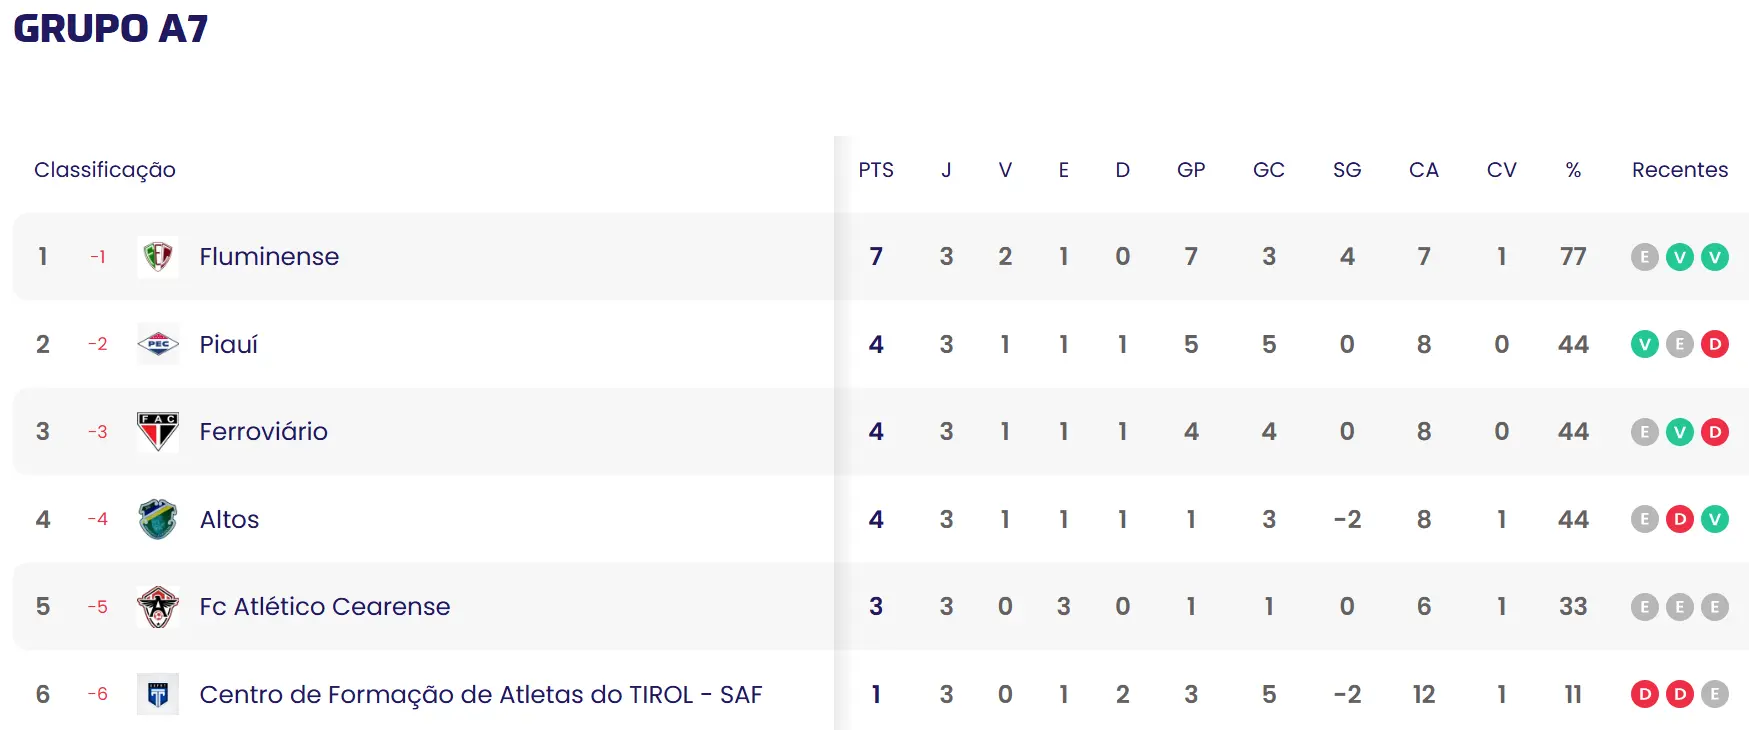Click the Fc Atlético Cearense crest

[158, 607]
